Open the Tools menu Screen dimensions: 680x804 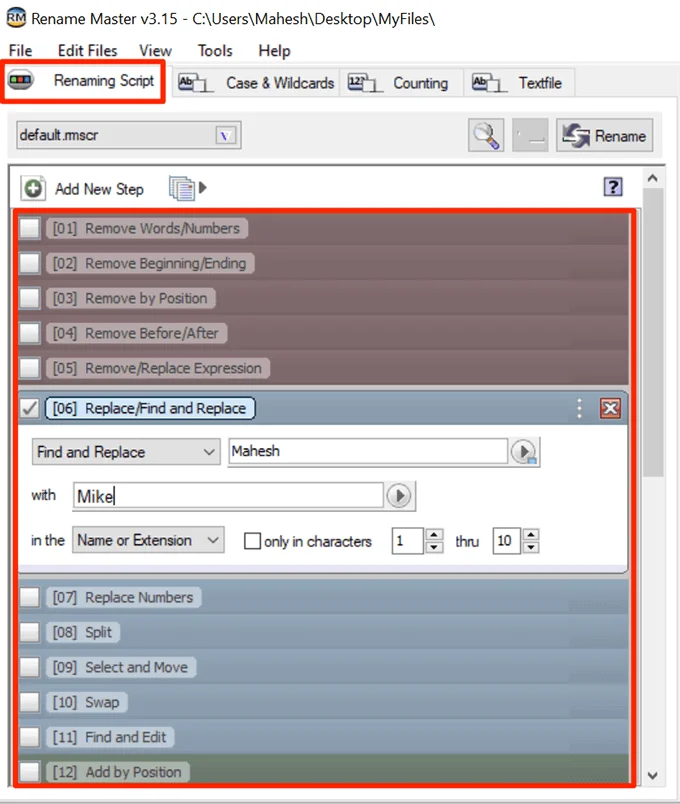click(x=215, y=51)
